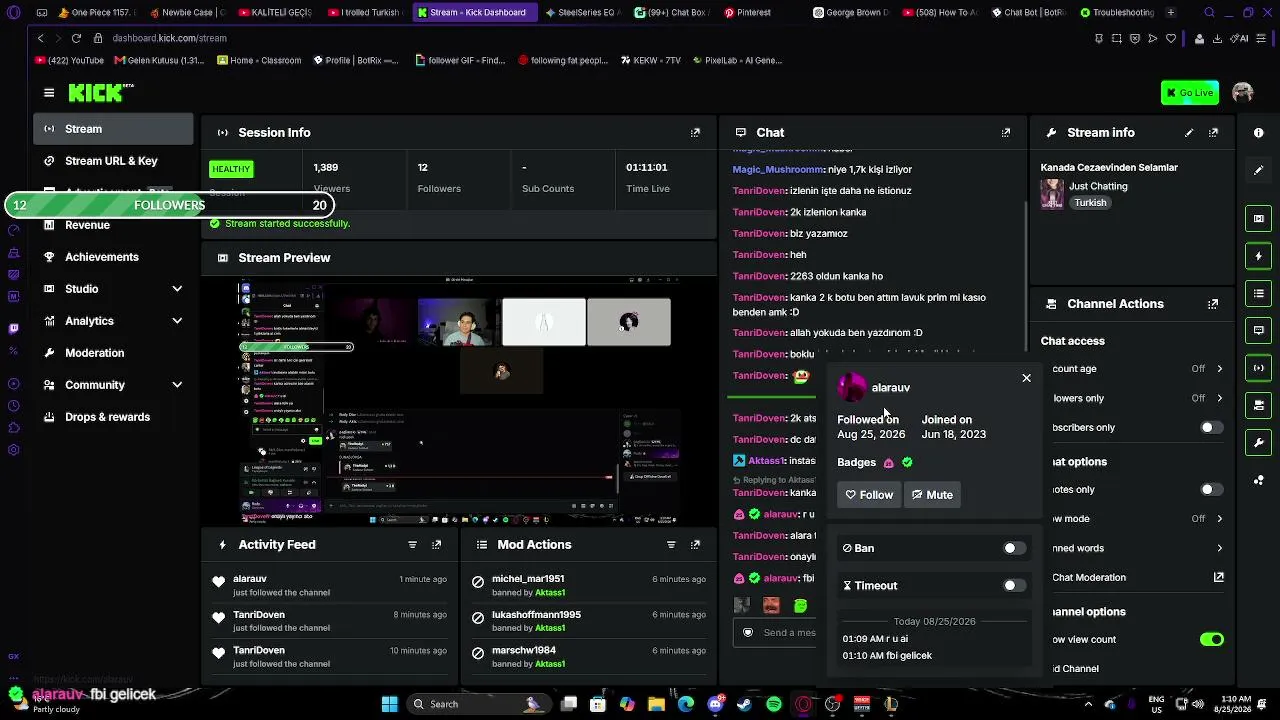Expand the Analytics sidebar section
This screenshot has width=1280, height=720.
pos(177,321)
